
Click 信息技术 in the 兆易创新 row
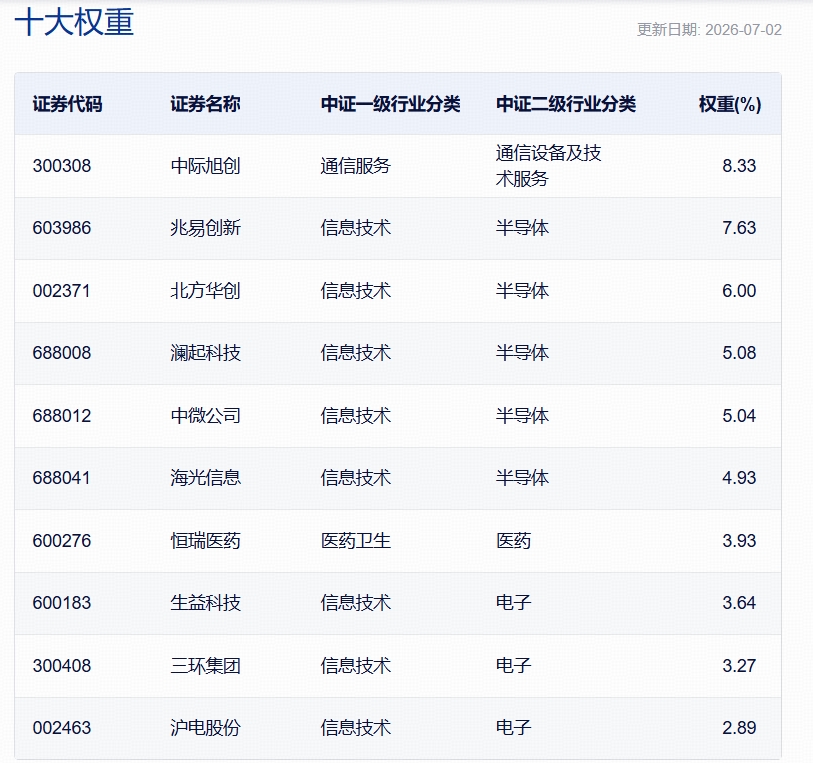coord(356,228)
